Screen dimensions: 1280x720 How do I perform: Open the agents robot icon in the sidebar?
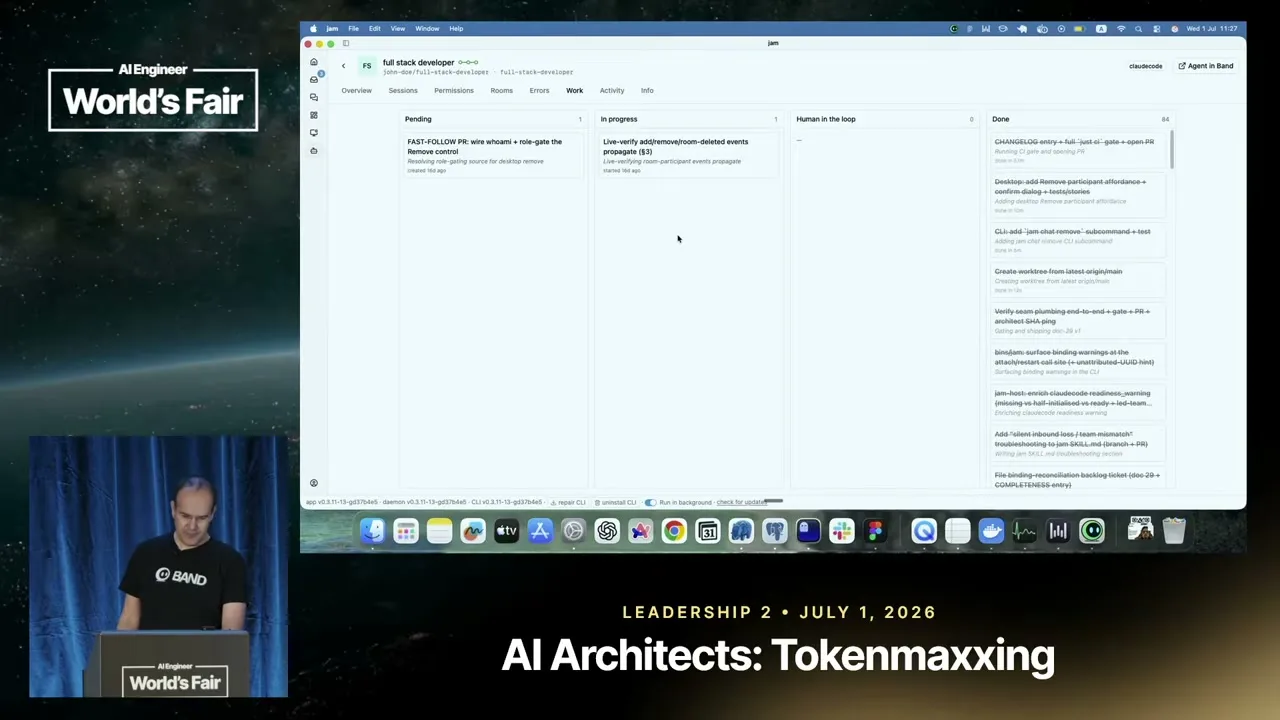pyautogui.click(x=314, y=151)
